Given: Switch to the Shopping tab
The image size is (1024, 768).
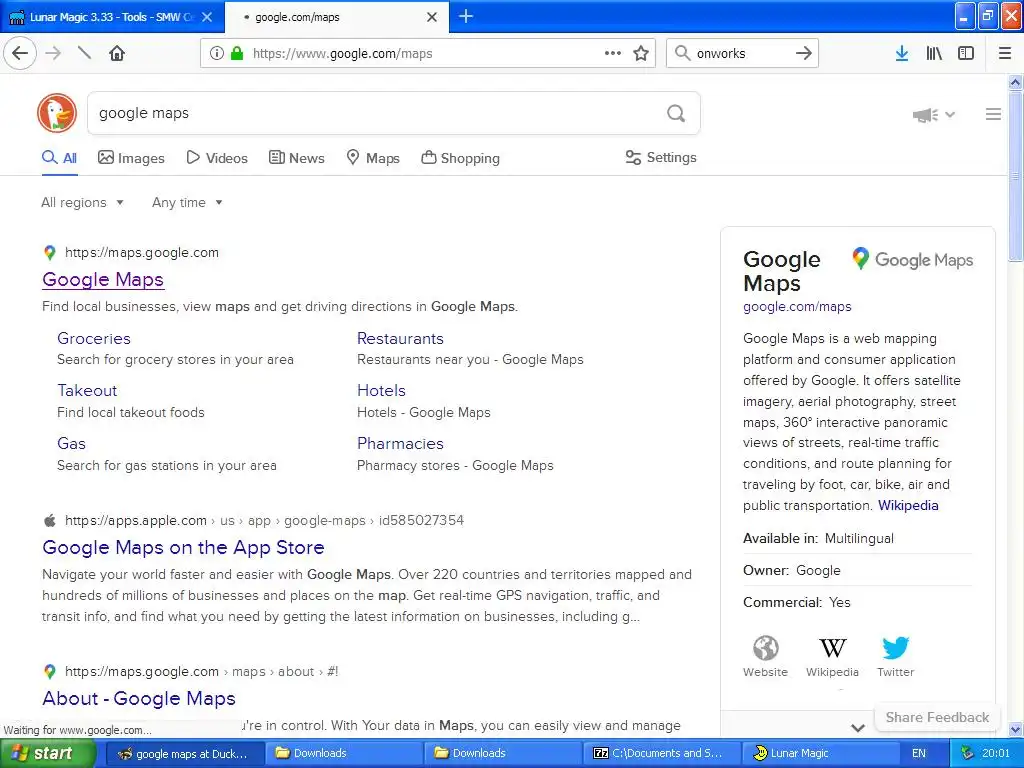Looking at the screenshot, I should coord(460,158).
